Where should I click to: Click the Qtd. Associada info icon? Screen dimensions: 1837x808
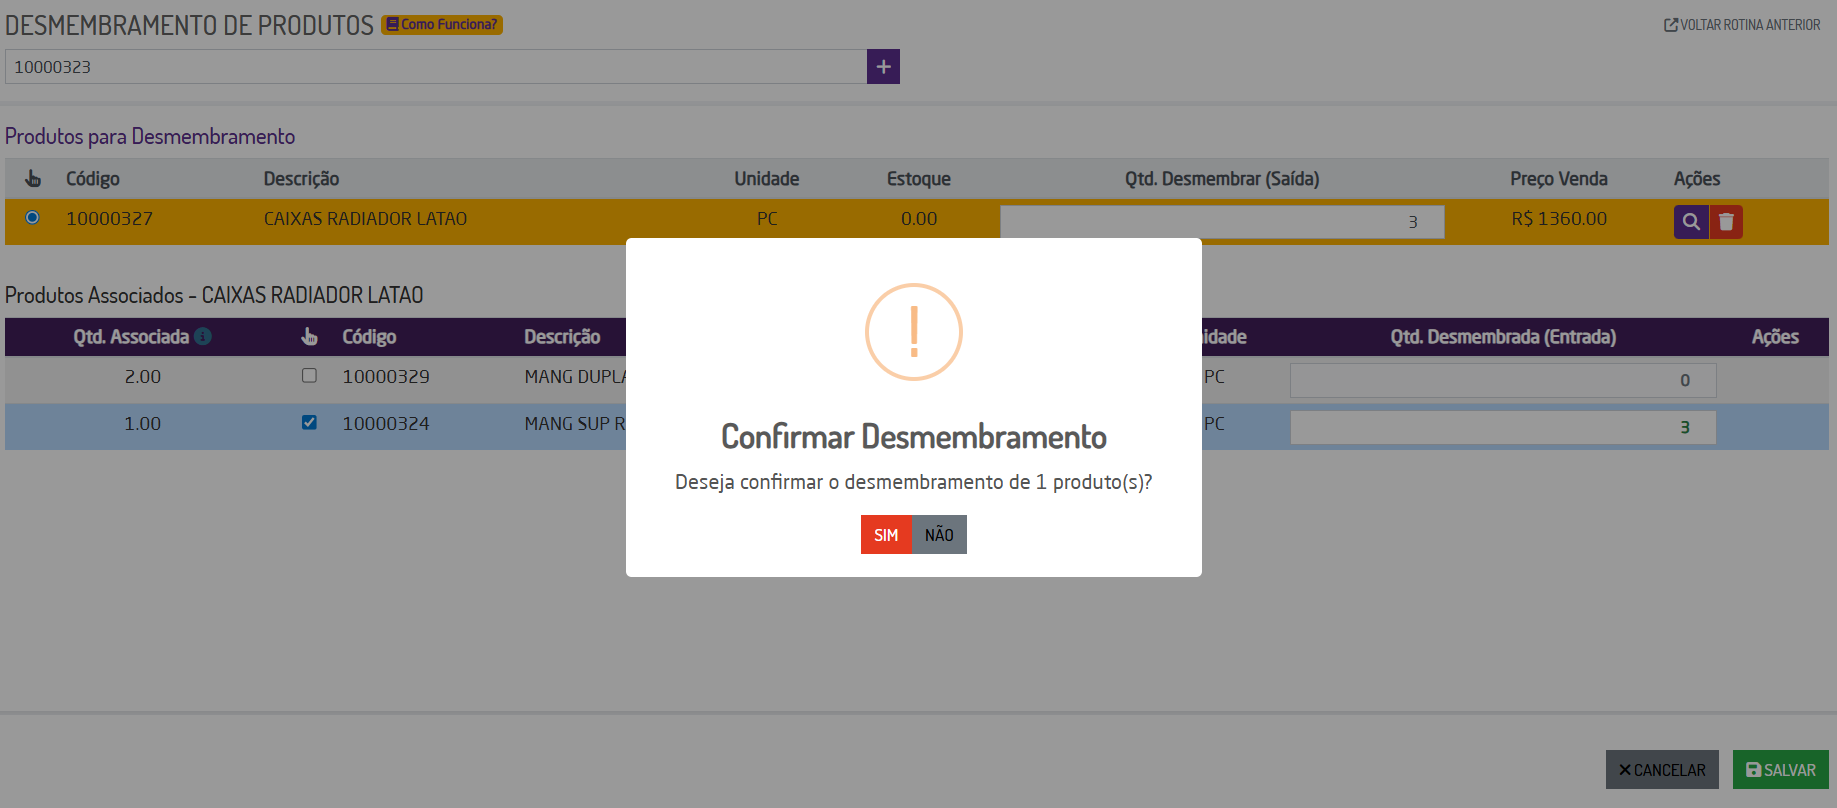click(x=203, y=337)
